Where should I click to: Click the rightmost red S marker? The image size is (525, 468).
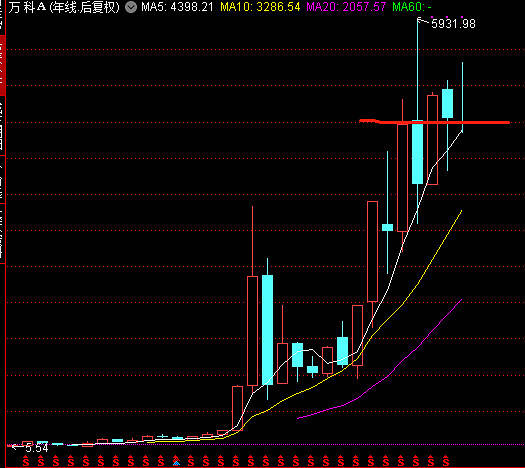(446, 461)
